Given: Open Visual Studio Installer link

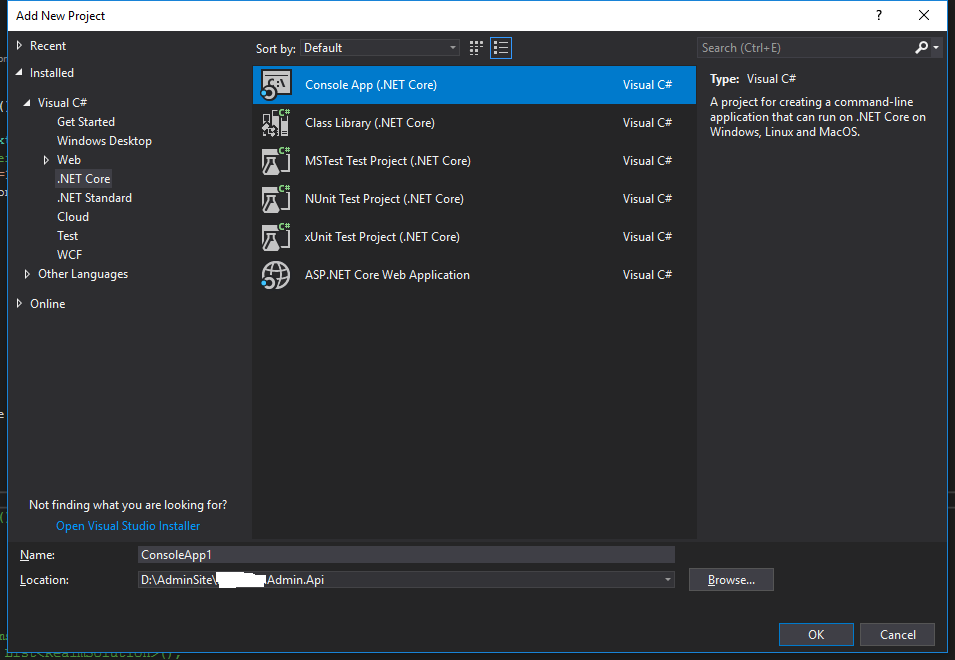Looking at the screenshot, I should (x=128, y=525).
